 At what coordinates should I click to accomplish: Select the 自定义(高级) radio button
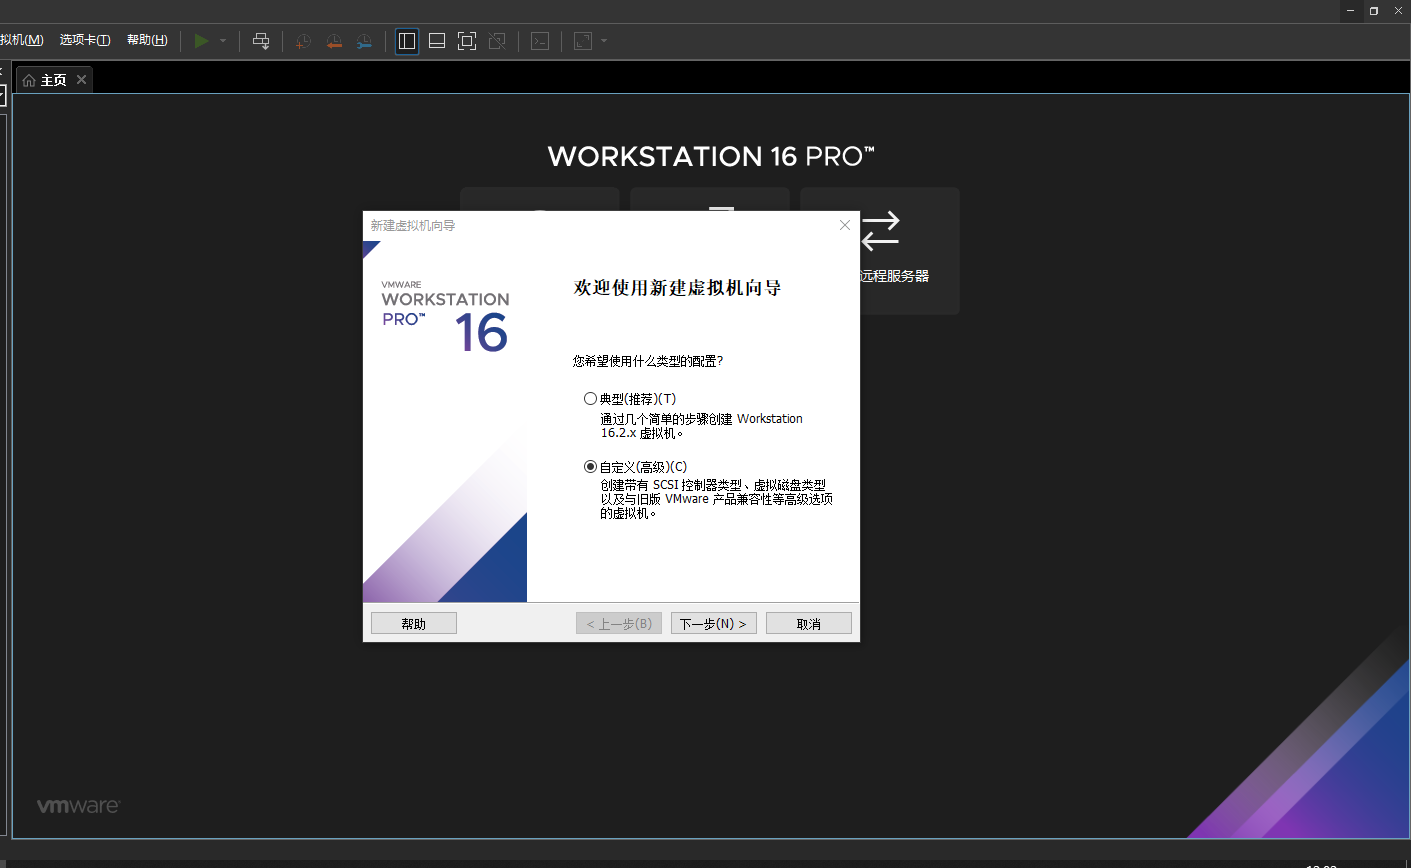coord(590,467)
